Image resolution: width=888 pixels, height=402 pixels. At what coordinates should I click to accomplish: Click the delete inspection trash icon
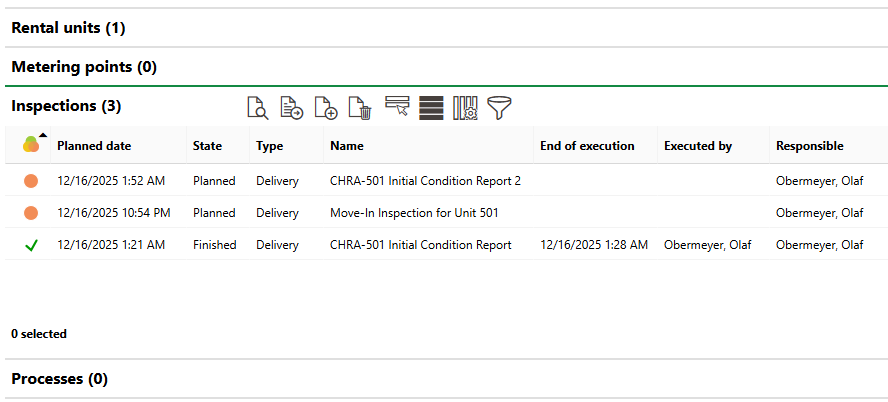pos(360,108)
